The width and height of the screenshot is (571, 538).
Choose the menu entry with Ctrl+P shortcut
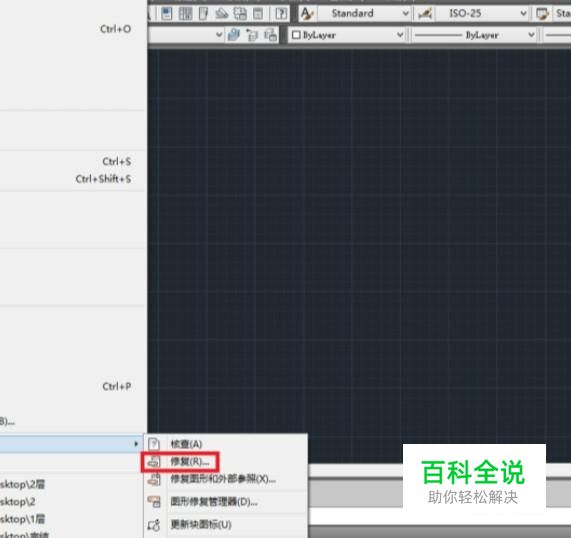pyautogui.click(x=71, y=386)
